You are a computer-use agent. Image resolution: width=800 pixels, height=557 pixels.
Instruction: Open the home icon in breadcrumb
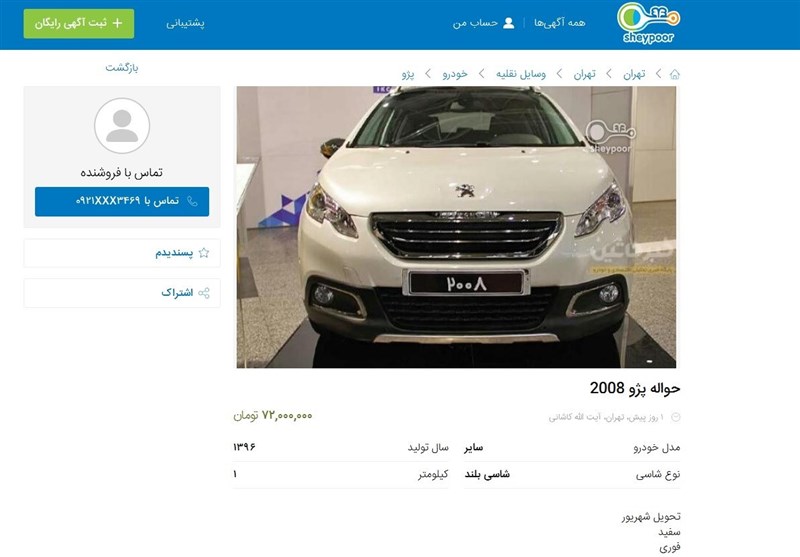pyautogui.click(x=674, y=74)
